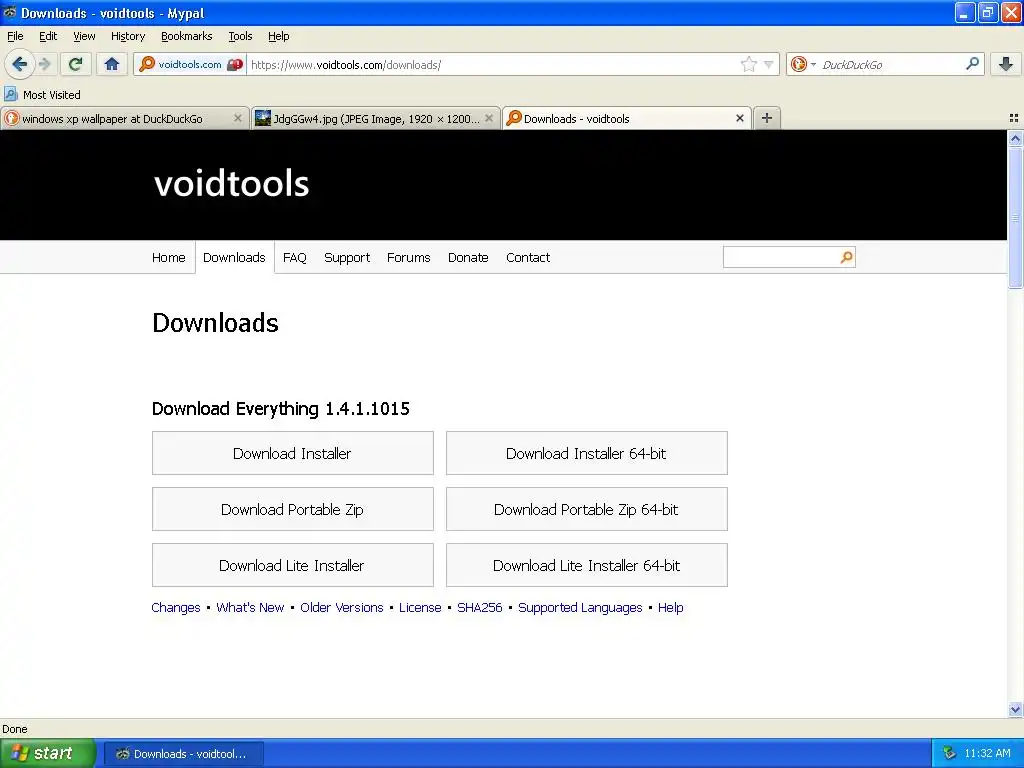
Task: Open the Support nav link
Action: pyautogui.click(x=347, y=257)
